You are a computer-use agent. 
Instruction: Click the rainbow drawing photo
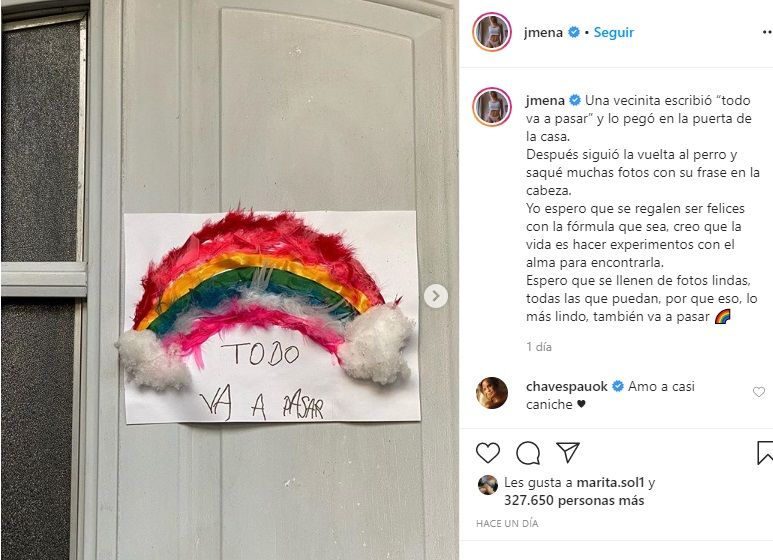(230, 280)
